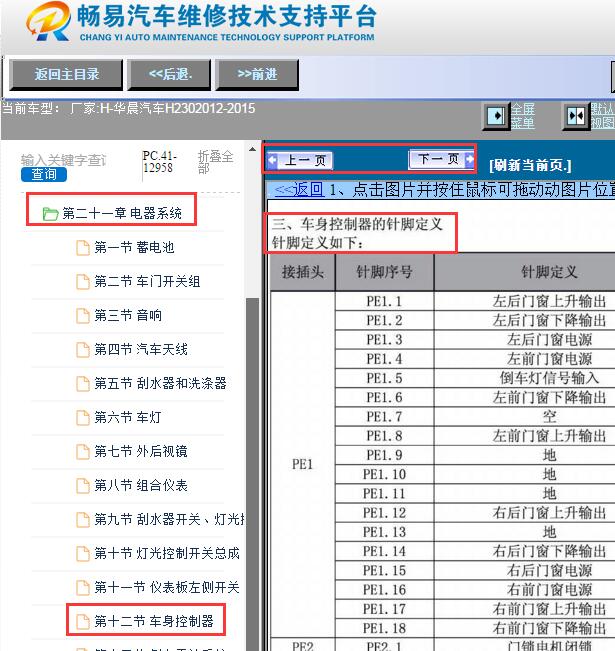615x651 pixels.
Task: Click the 针脚序号 column header
Action: click(385, 272)
